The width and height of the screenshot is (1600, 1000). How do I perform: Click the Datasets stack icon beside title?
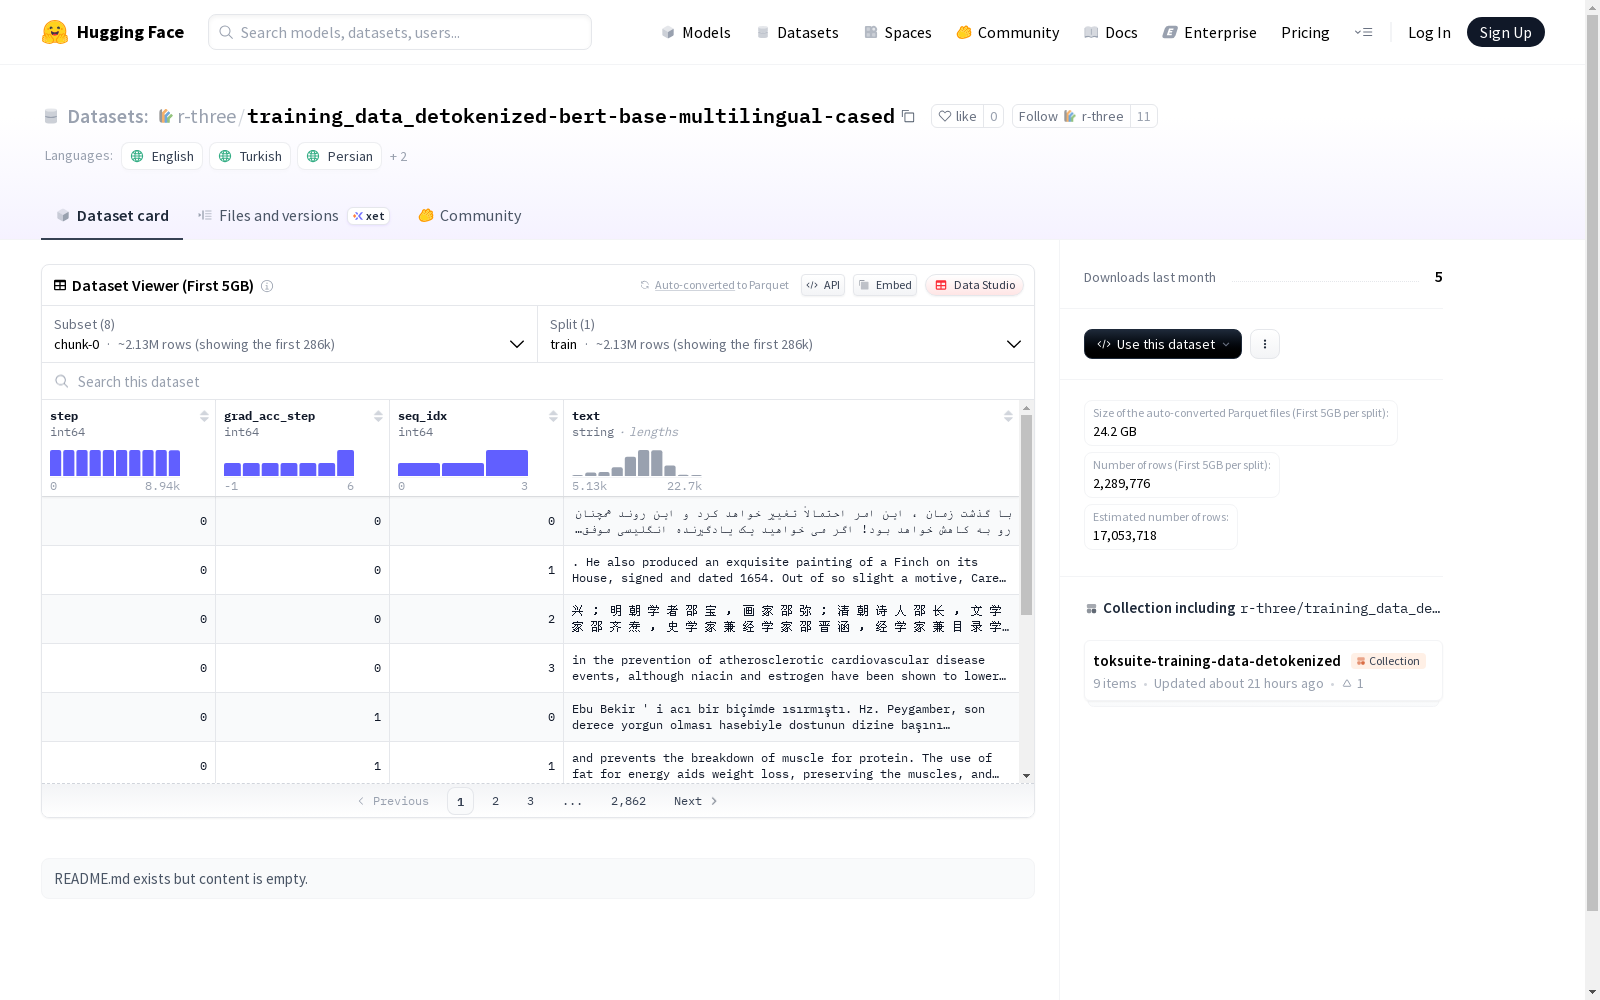click(51, 116)
